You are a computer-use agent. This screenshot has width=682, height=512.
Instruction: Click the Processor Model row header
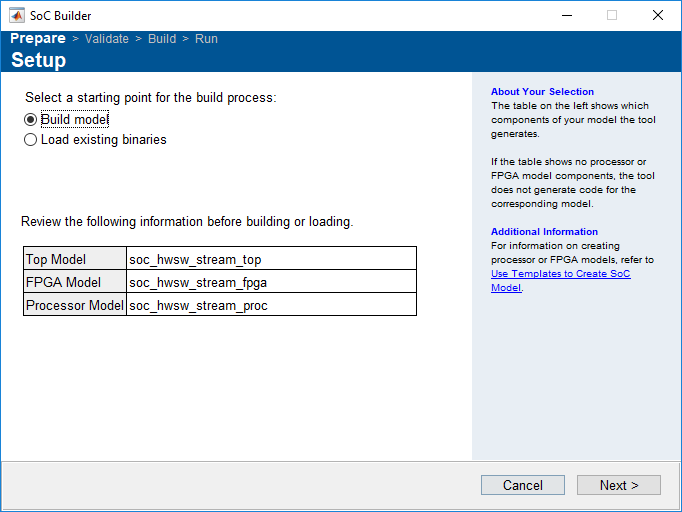click(75, 305)
